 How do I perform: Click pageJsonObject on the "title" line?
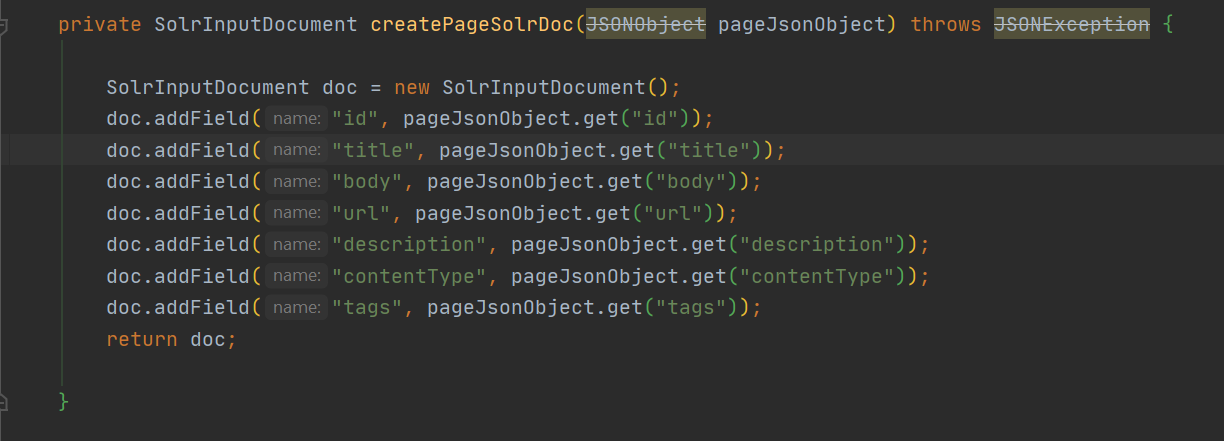pos(523,150)
